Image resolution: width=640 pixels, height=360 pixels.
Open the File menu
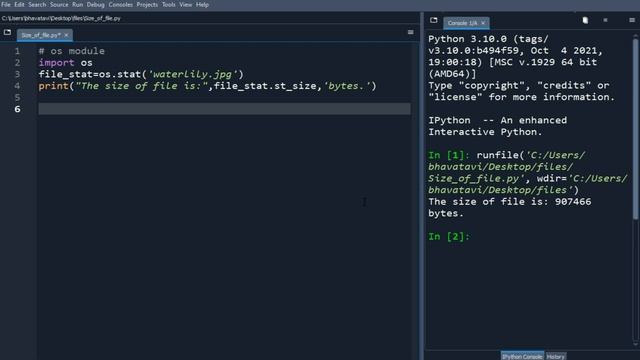click(x=6, y=5)
